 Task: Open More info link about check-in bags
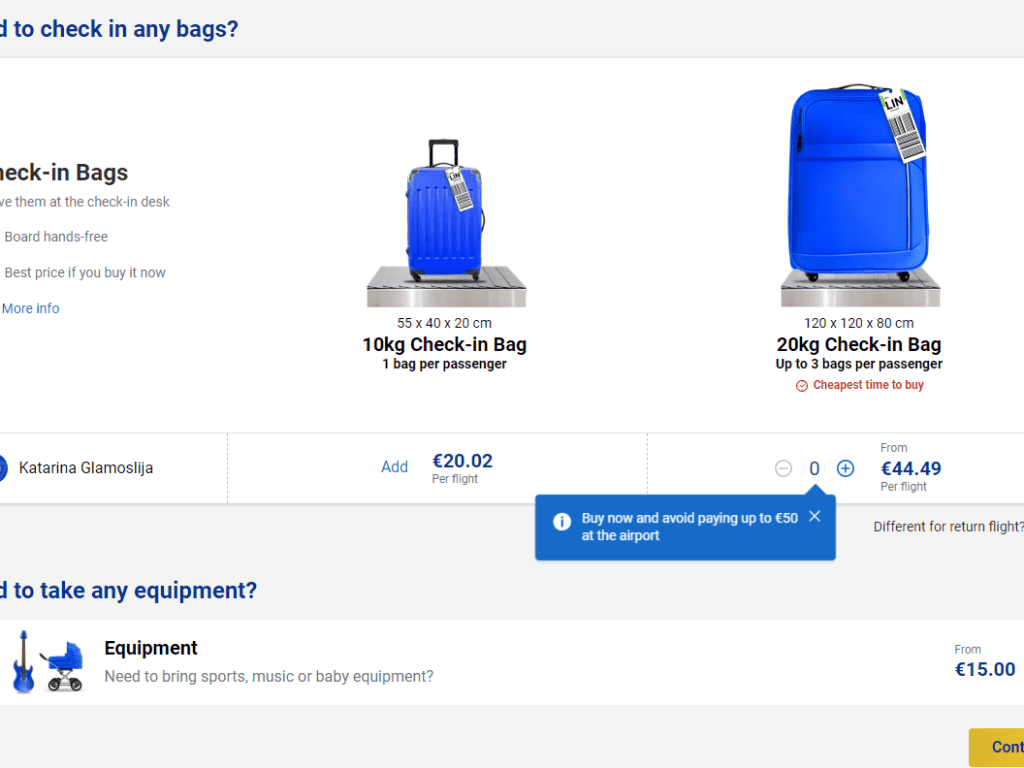click(x=30, y=308)
